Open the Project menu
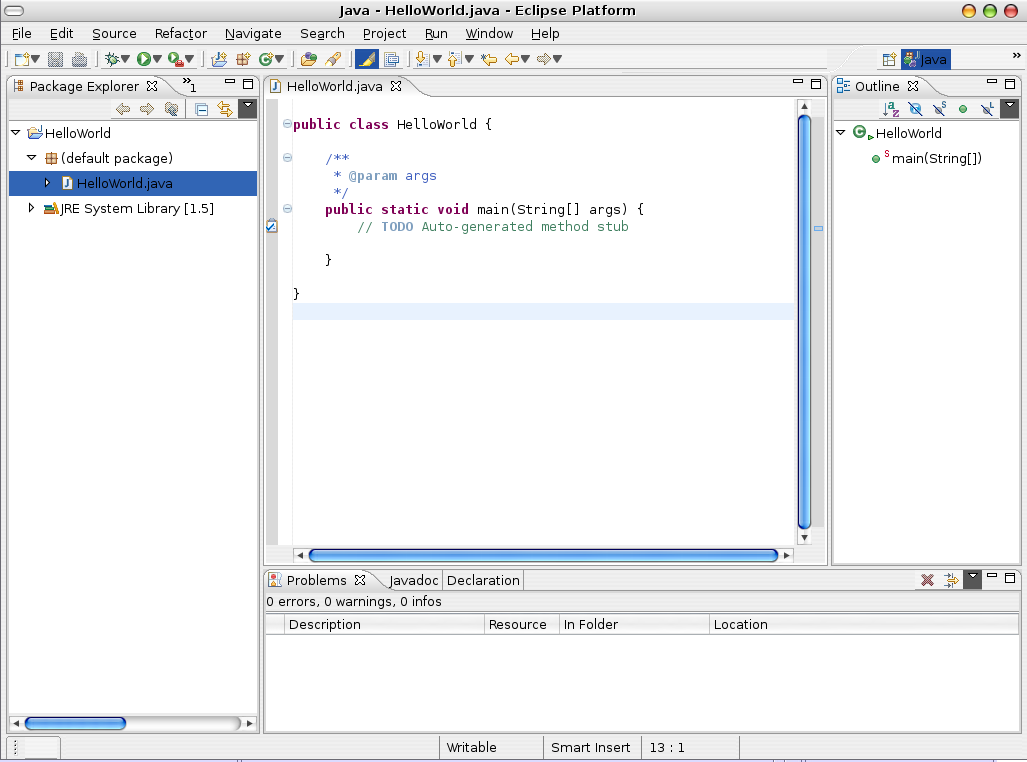 (x=384, y=33)
